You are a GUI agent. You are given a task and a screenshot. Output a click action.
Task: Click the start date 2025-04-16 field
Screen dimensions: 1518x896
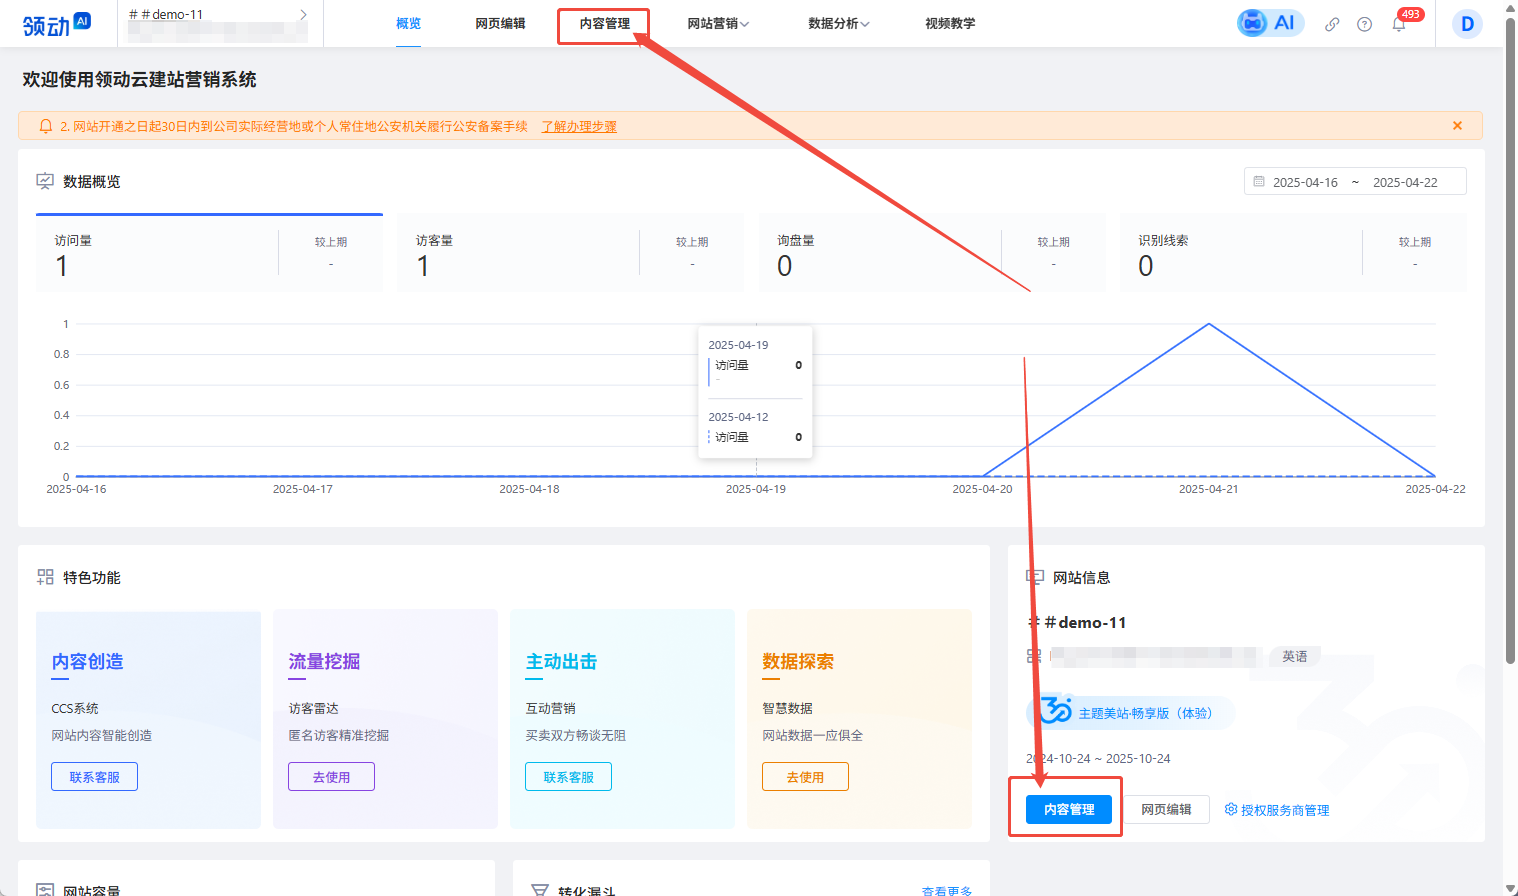click(x=1305, y=182)
